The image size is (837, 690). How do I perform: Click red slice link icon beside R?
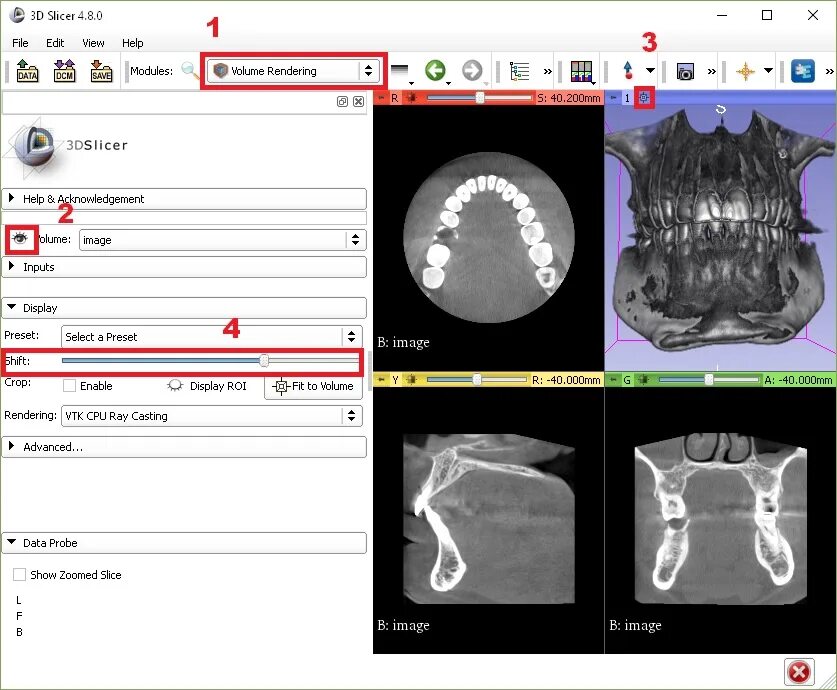(x=412, y=98)
